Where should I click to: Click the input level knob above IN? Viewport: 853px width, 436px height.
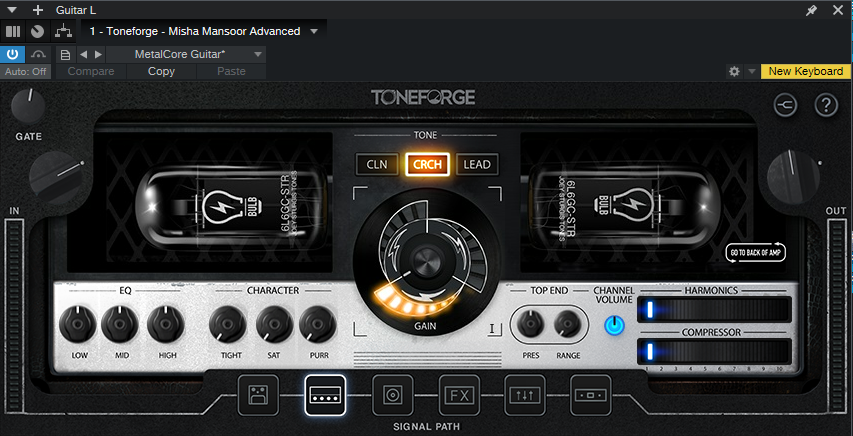click(x=55, y=178)
